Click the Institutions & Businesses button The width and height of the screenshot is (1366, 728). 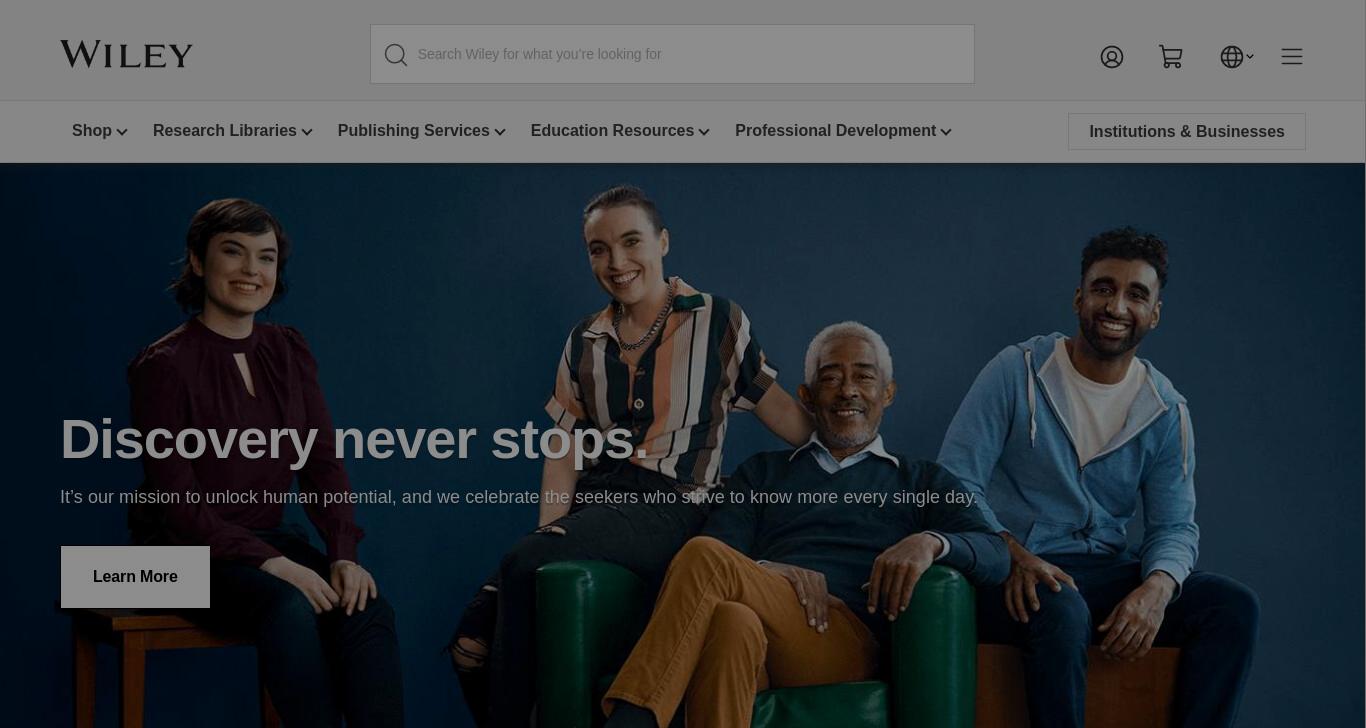(x=1187, y=132)
